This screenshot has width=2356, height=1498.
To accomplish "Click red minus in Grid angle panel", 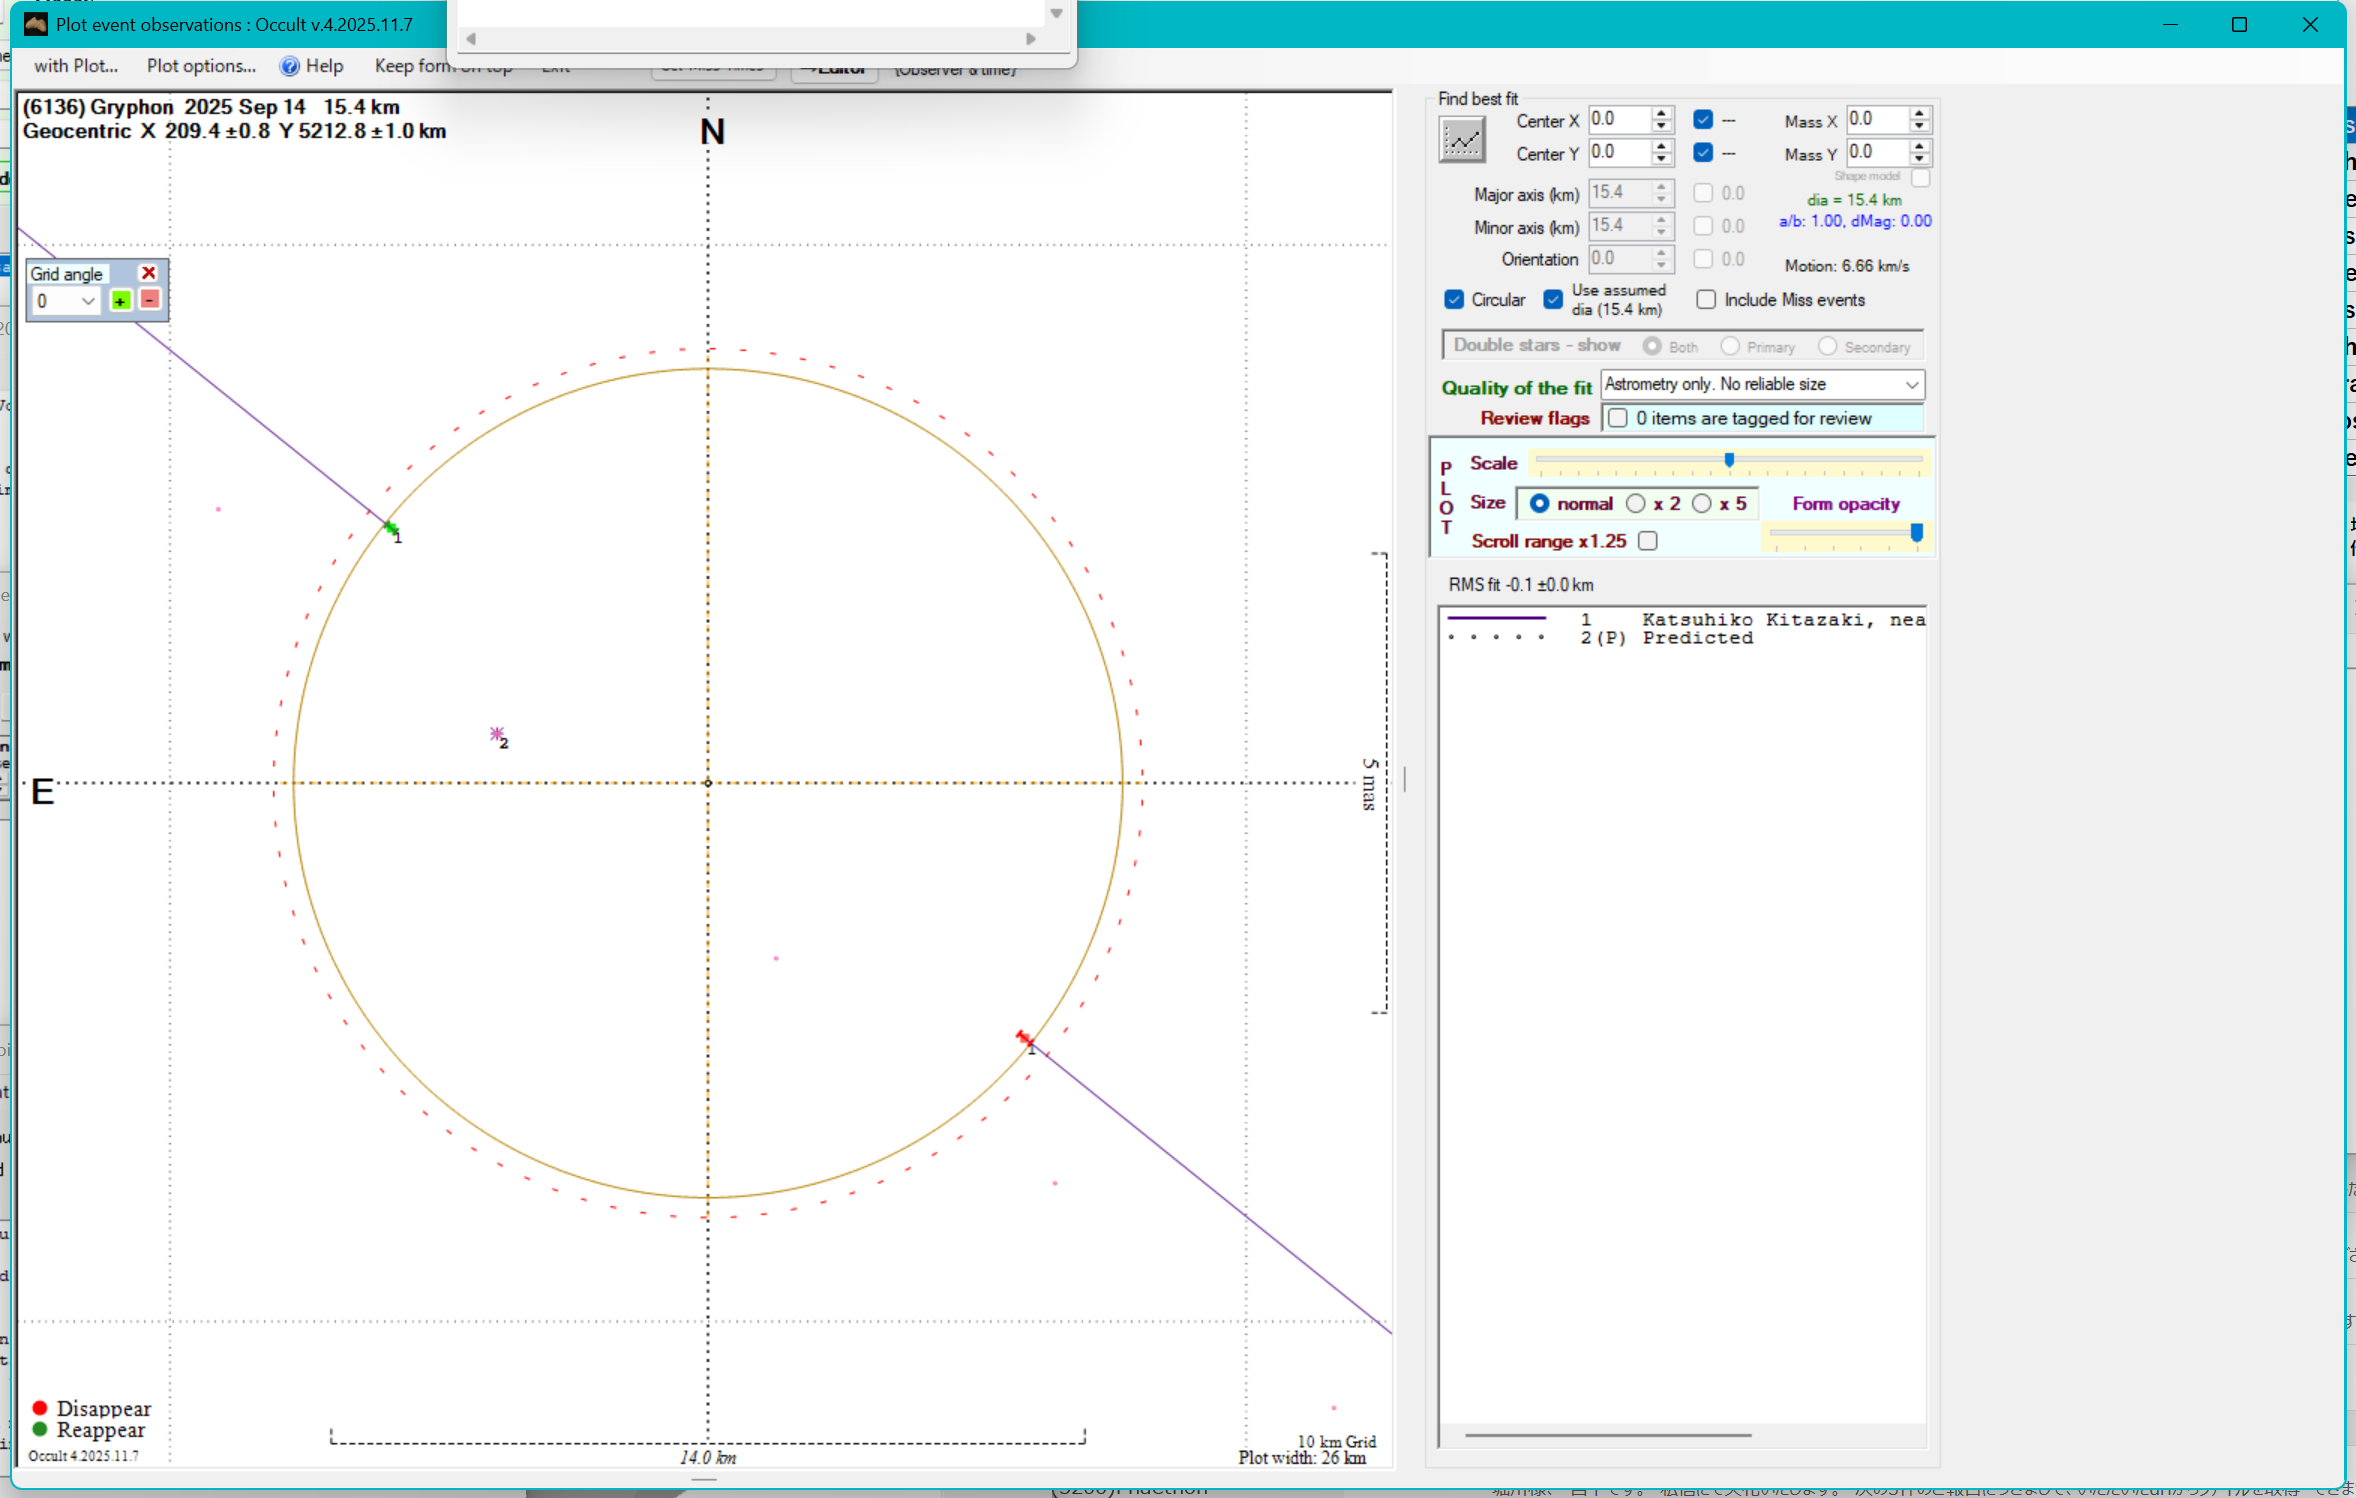I will click(x=150, y=300).
